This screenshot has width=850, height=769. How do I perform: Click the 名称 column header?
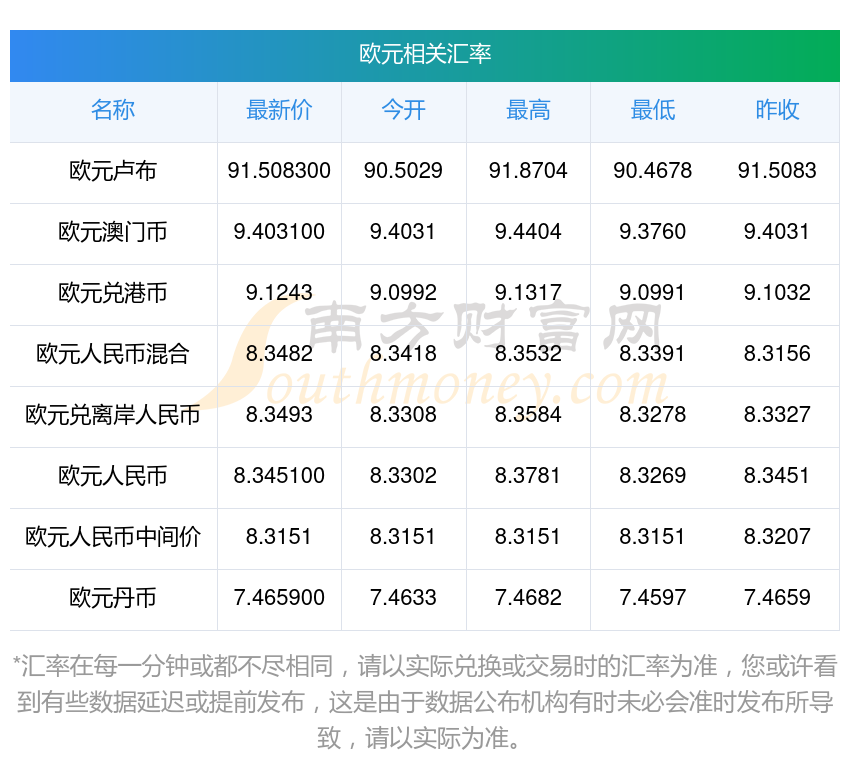[x=113, y=110]
